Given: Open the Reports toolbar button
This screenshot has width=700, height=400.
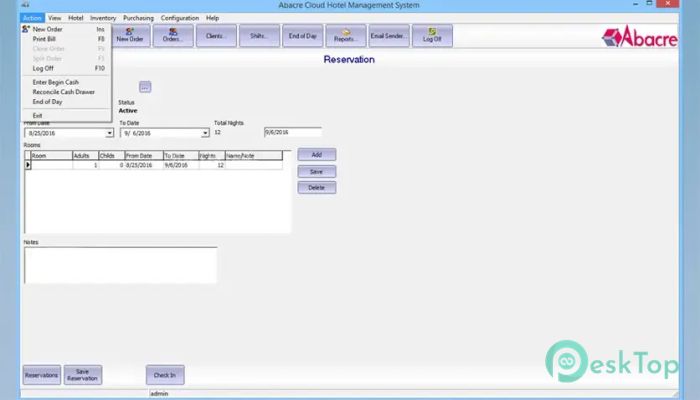Looking at the screenshot, I should tap(346, 36).
